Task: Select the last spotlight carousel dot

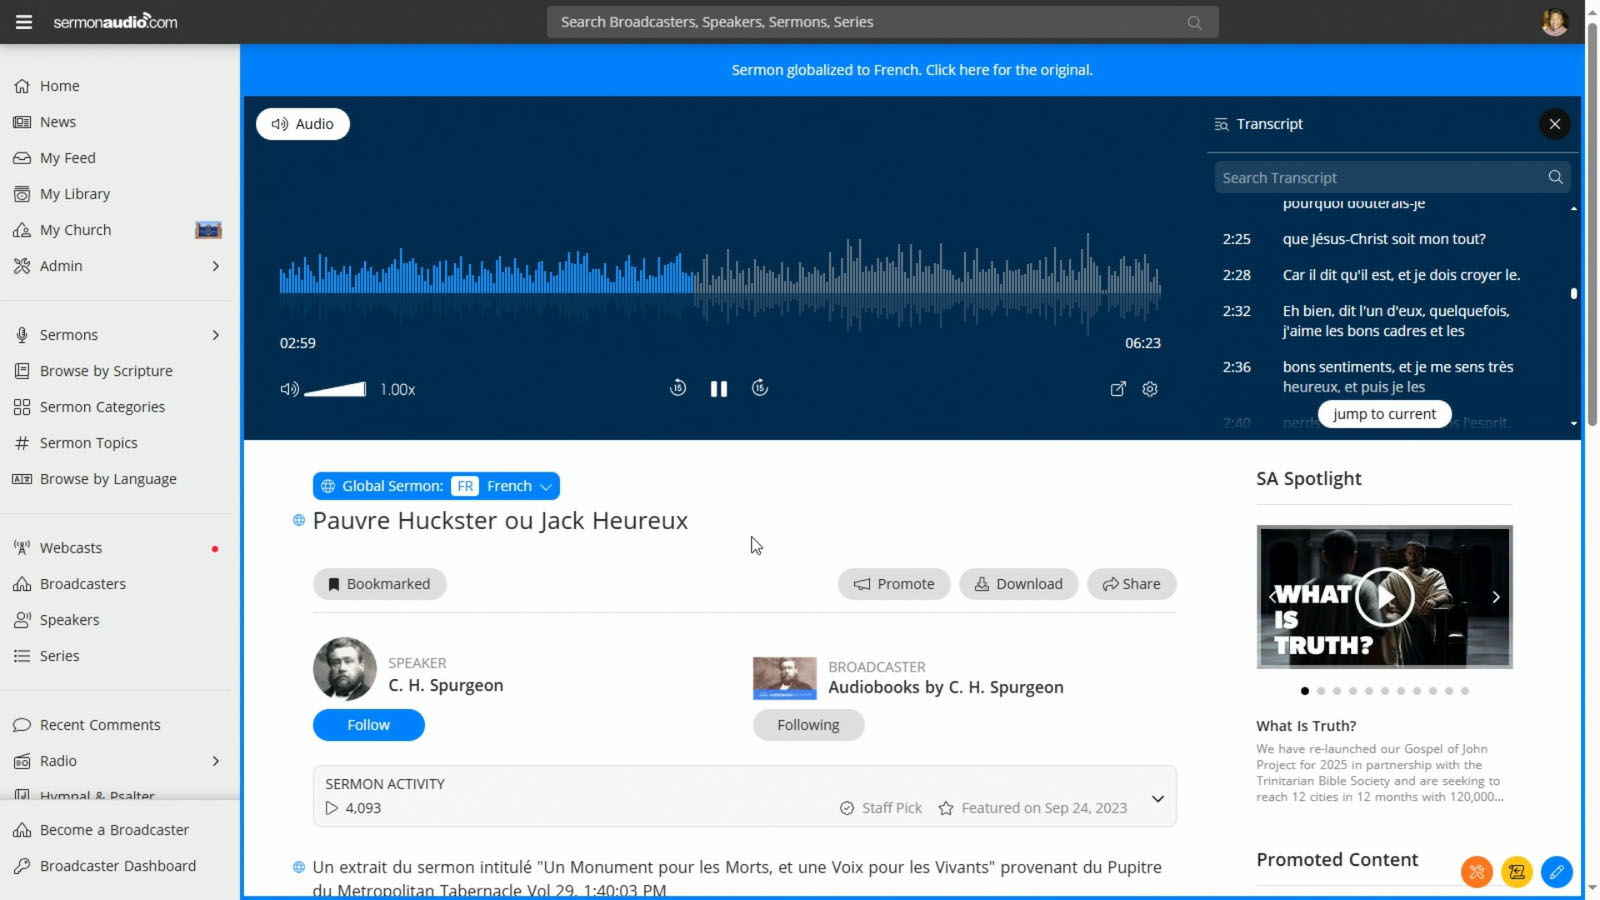Action: pos(1464,691)
